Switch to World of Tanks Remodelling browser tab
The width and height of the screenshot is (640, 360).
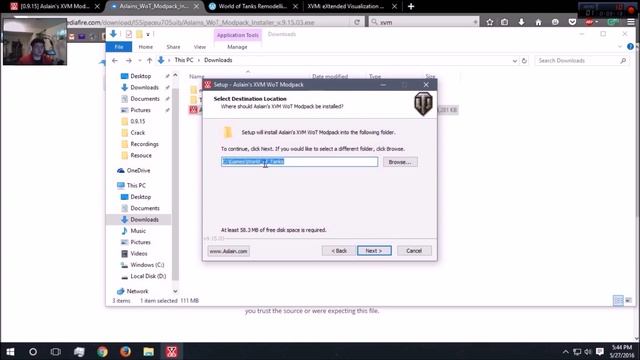(x=252, y=7)
